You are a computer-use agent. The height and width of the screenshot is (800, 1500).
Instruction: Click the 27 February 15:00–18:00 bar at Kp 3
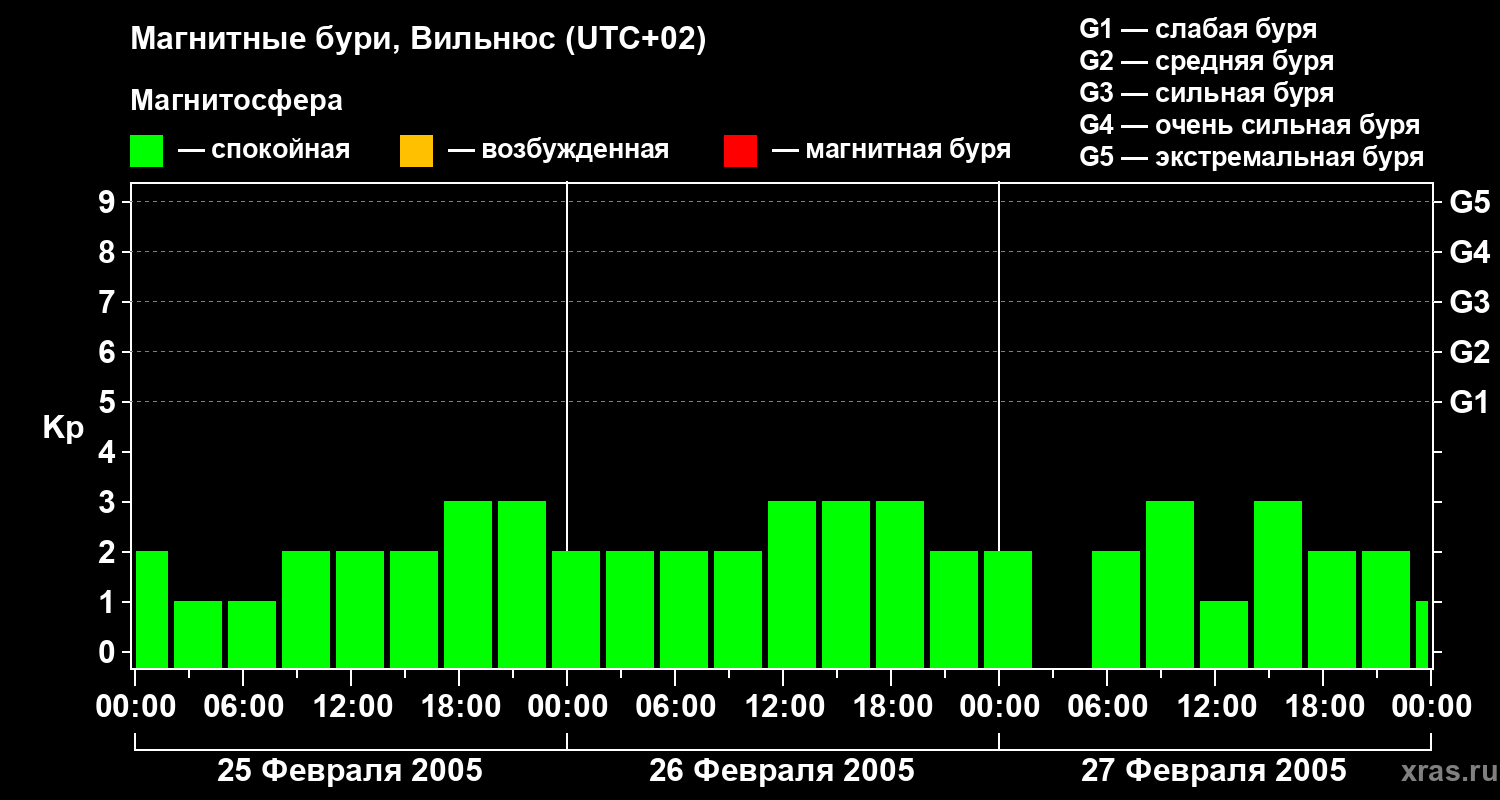[1278, 584]
